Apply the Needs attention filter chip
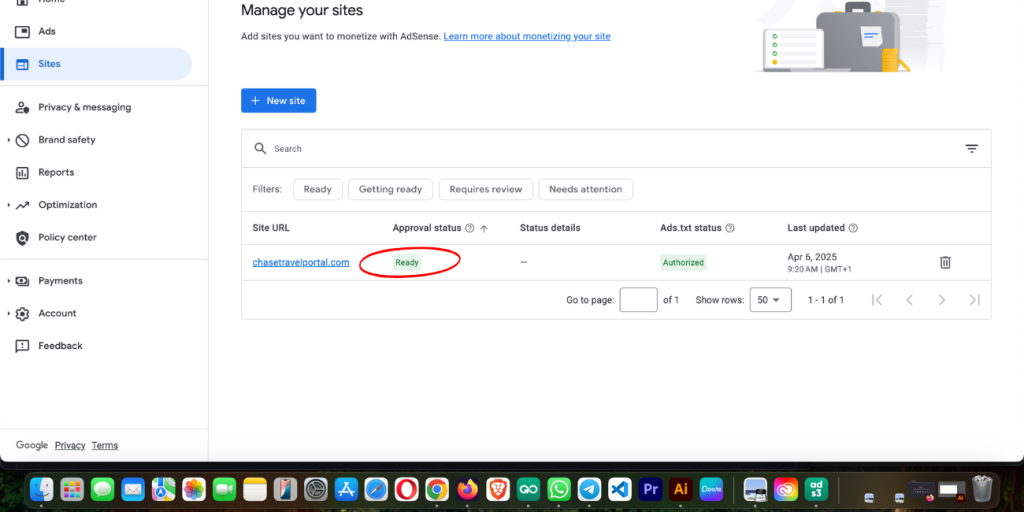Viewport: 1024px width, 512px height. (586, 189)
